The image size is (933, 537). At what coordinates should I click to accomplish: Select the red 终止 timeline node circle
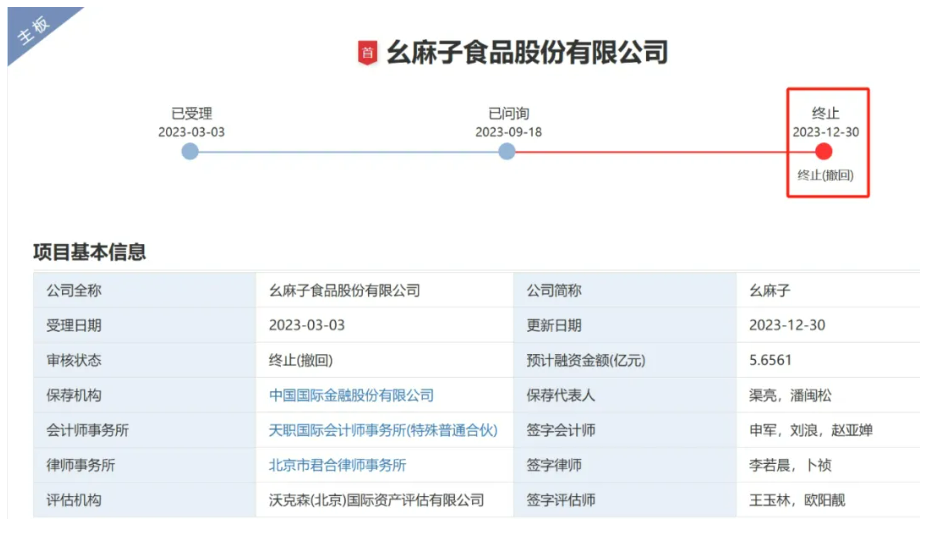[824, 151]
